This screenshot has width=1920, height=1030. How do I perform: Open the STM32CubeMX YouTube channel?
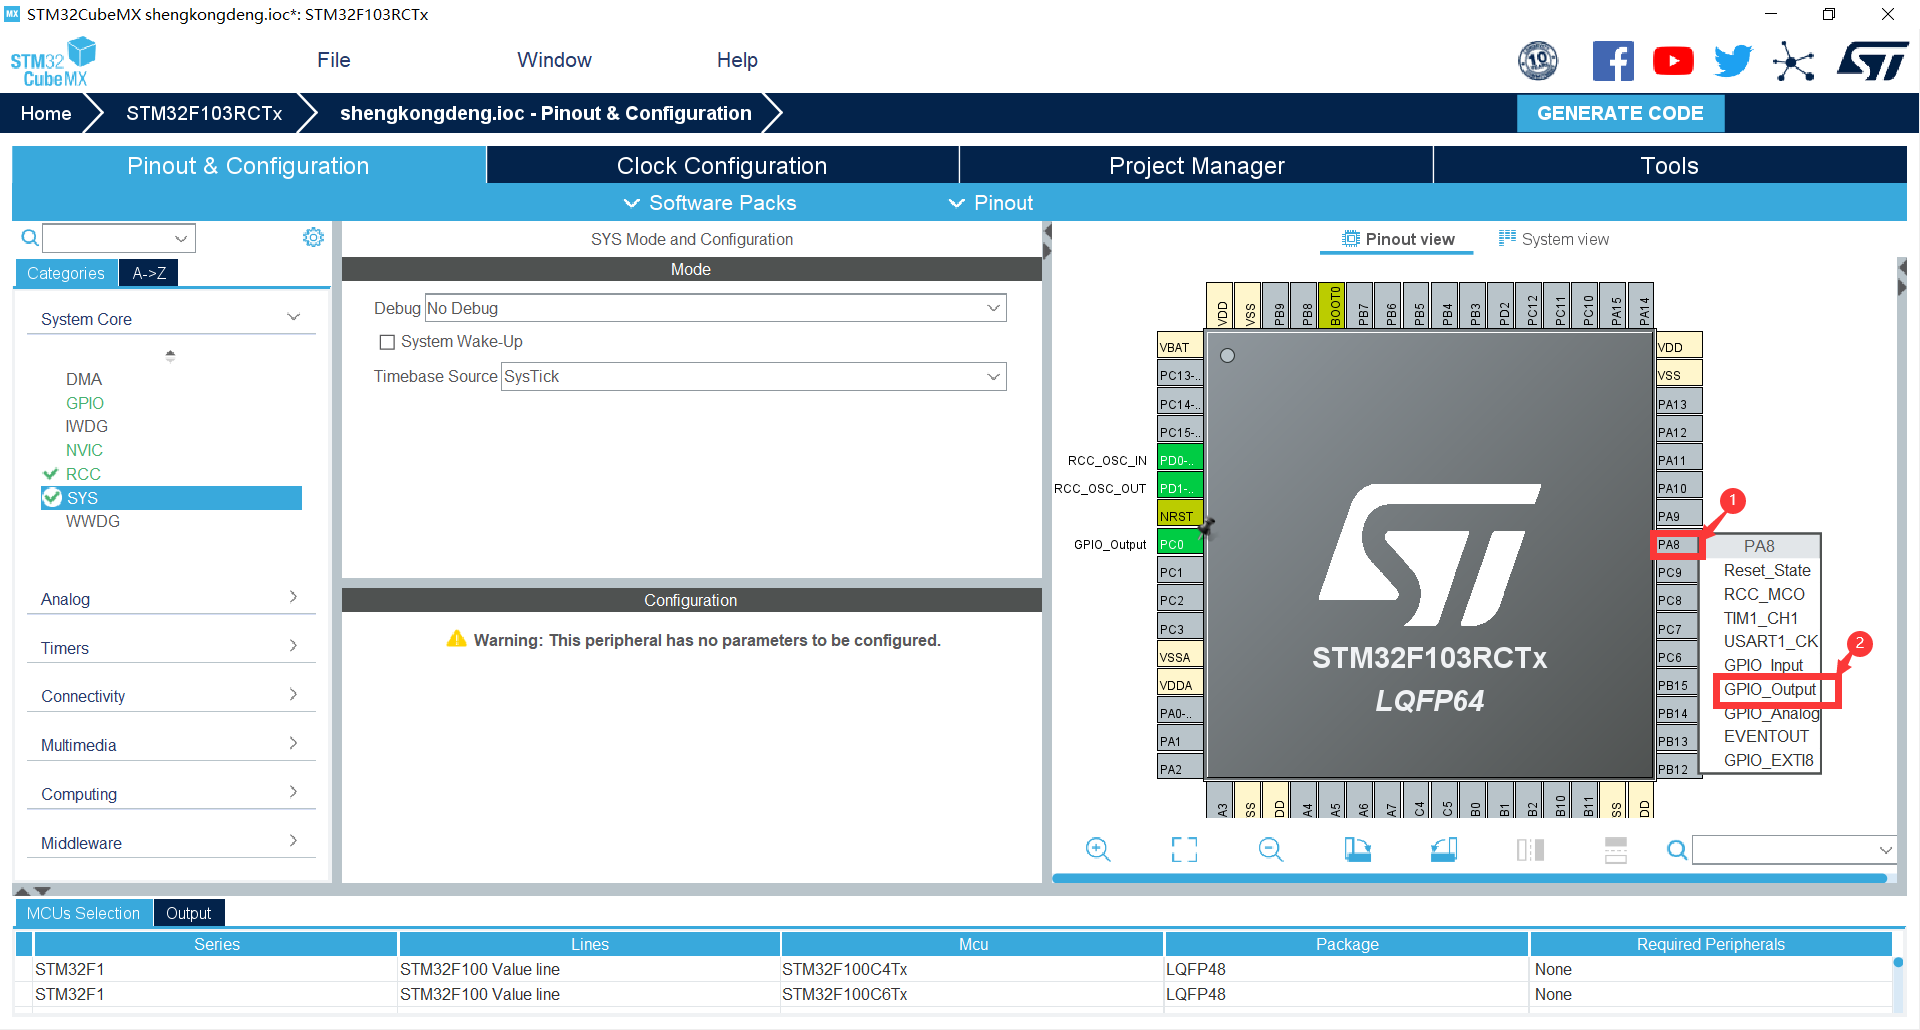[1673, 60]
